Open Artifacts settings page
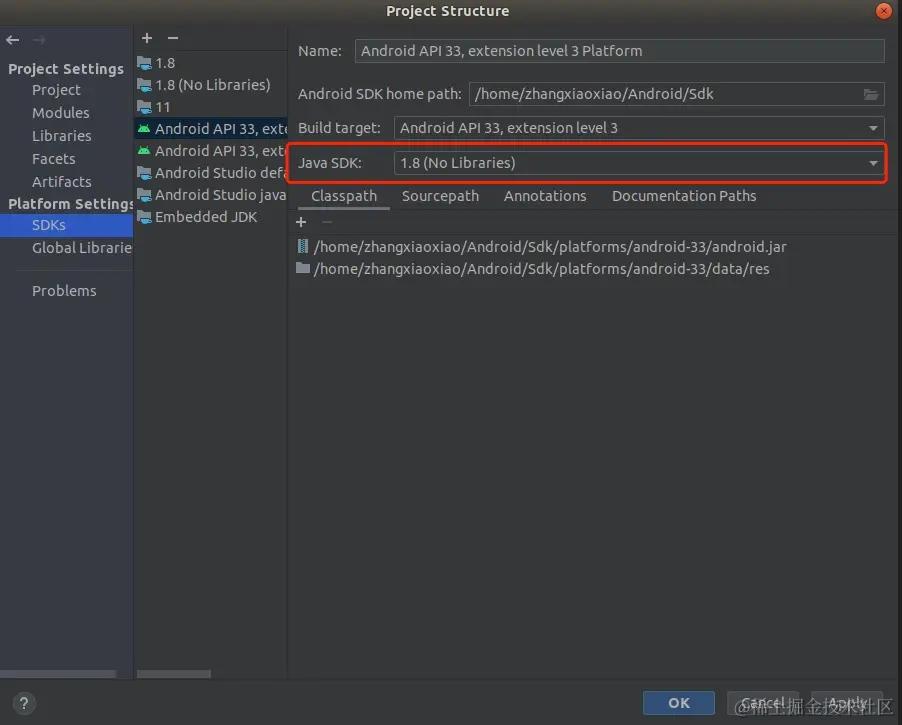This screenshot has height=725, width=902. [62, 182]
